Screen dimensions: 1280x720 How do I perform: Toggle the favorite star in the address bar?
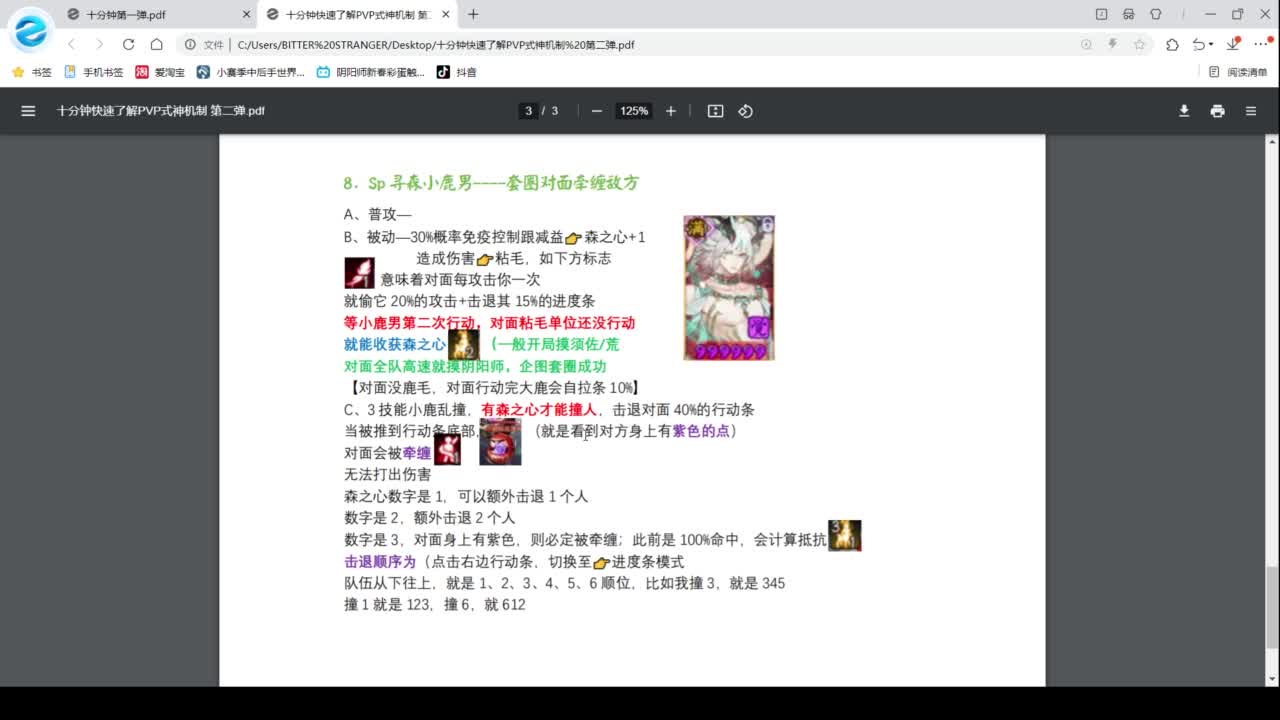click(1140, 44)
